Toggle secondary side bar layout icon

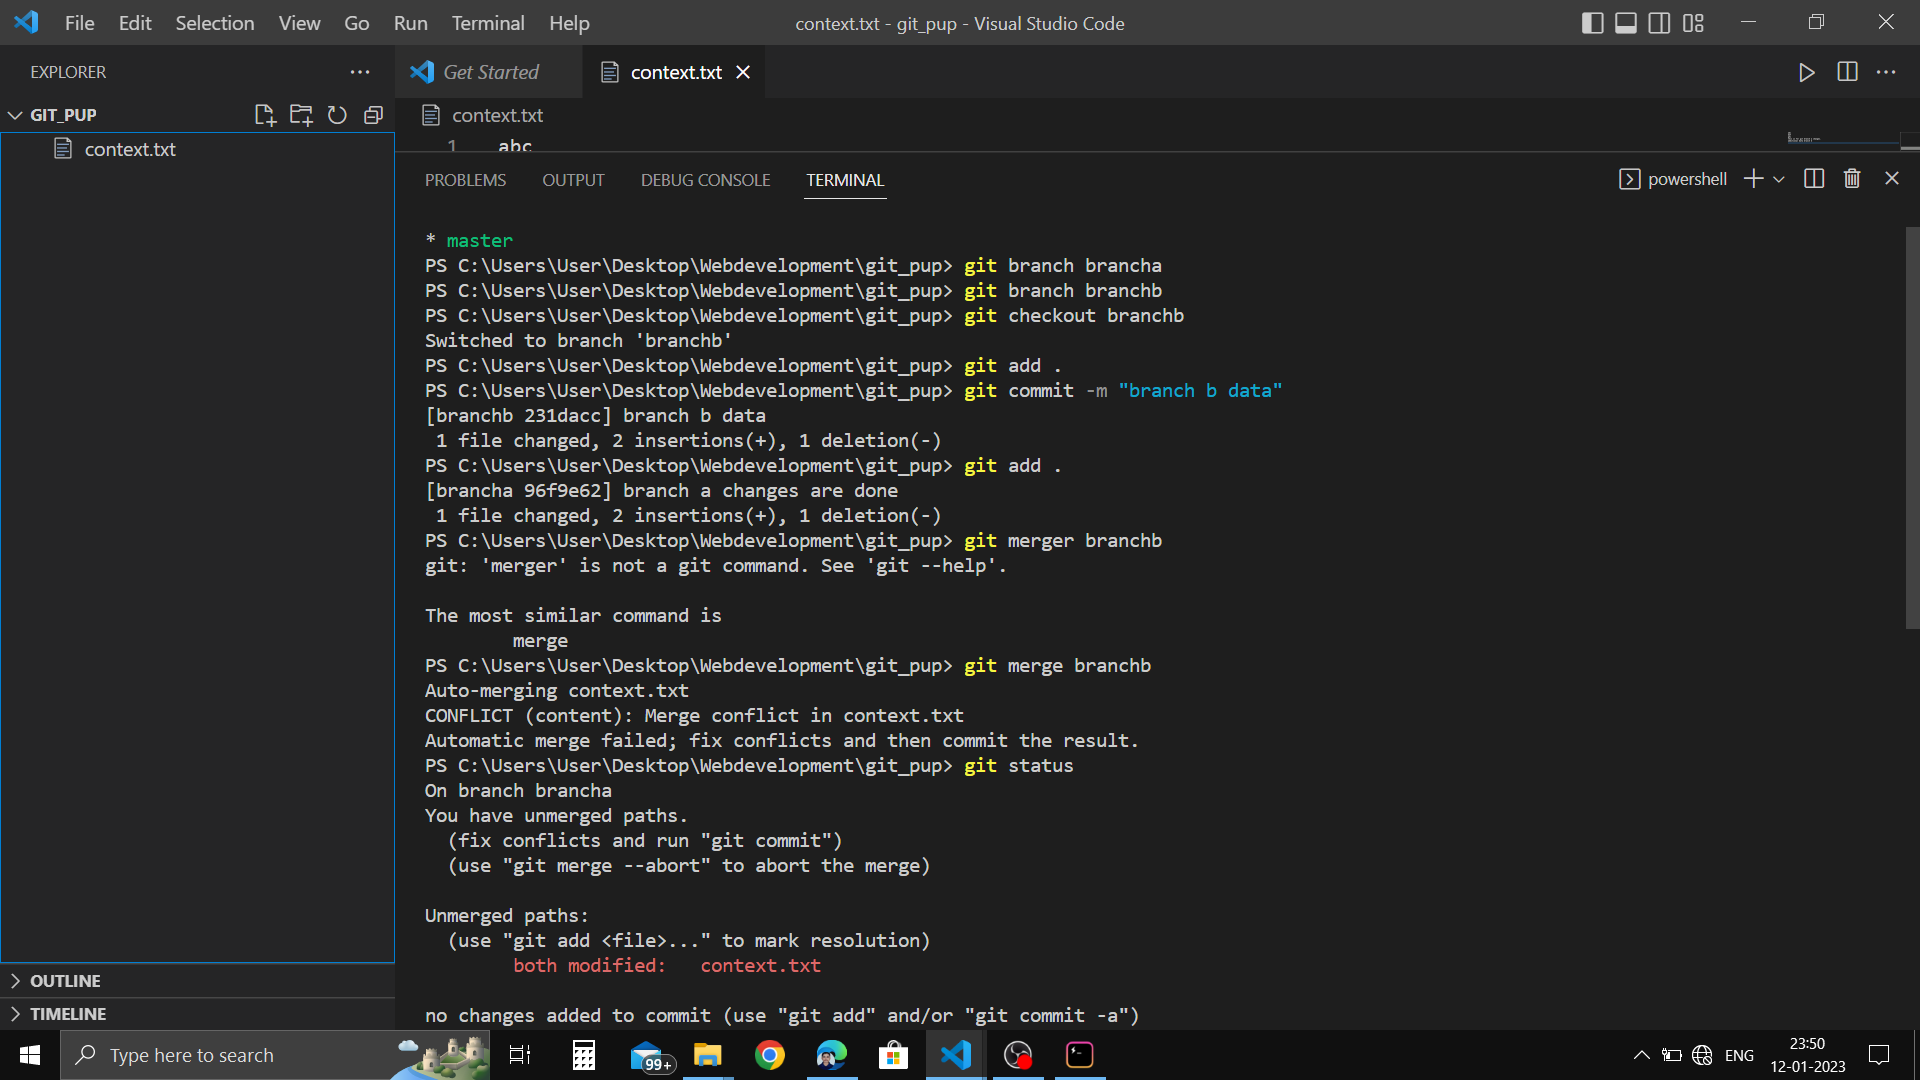click(1659, 23)
